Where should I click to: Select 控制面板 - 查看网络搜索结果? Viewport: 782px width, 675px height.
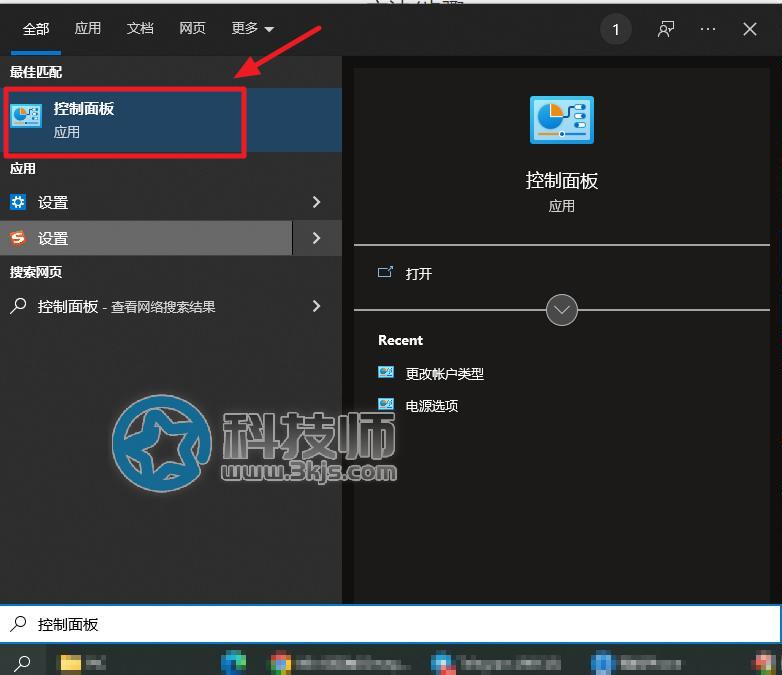tap(146, 306)
